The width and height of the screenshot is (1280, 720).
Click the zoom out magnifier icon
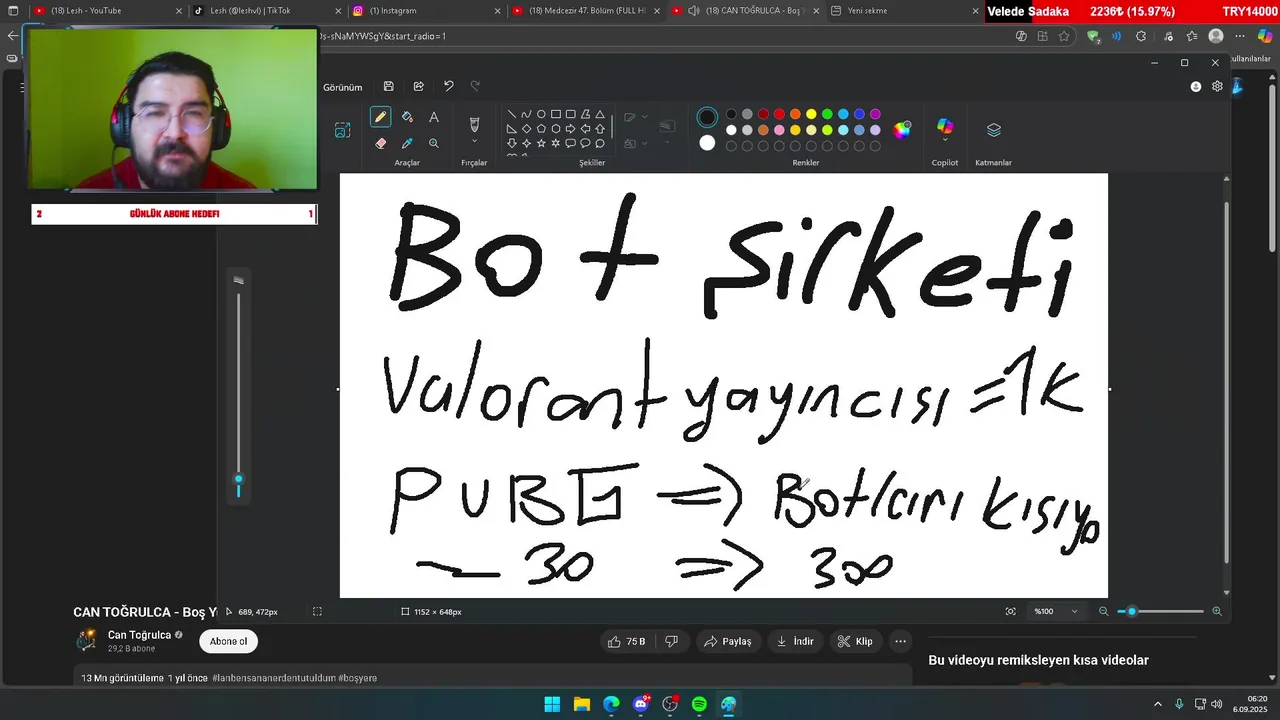[1103, 611]
